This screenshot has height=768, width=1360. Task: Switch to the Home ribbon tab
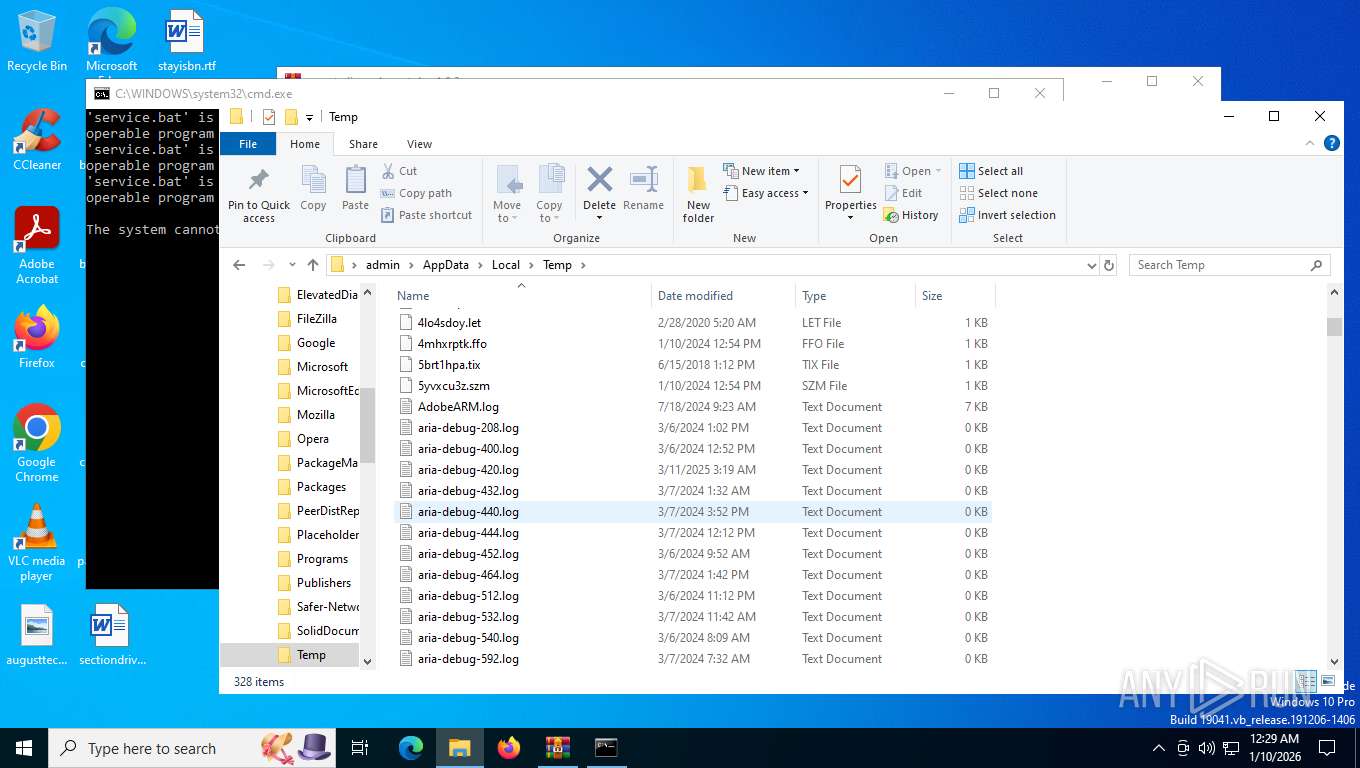pyautogui.click(x=305, y=144)
